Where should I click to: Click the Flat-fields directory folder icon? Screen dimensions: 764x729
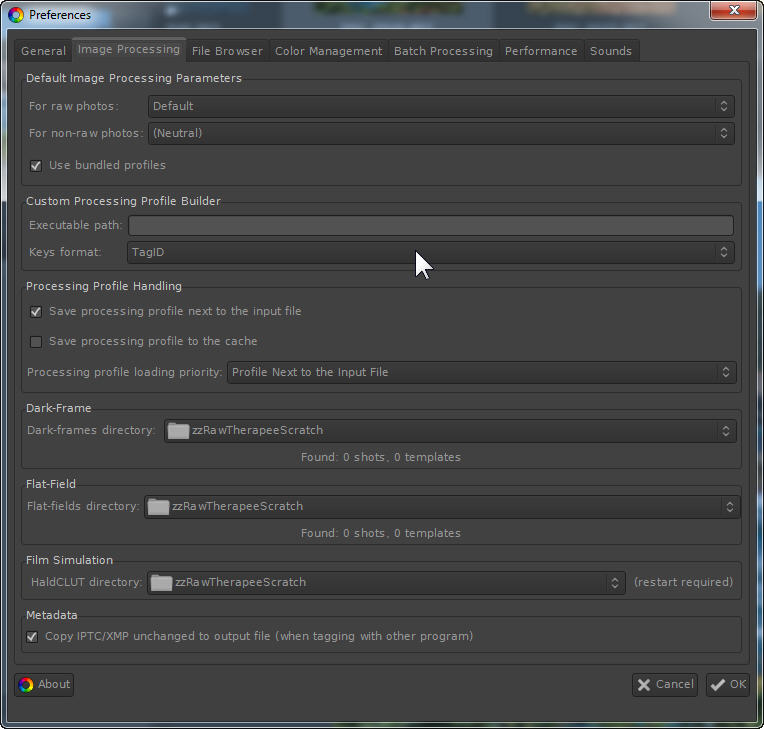(x=158, y=507)
